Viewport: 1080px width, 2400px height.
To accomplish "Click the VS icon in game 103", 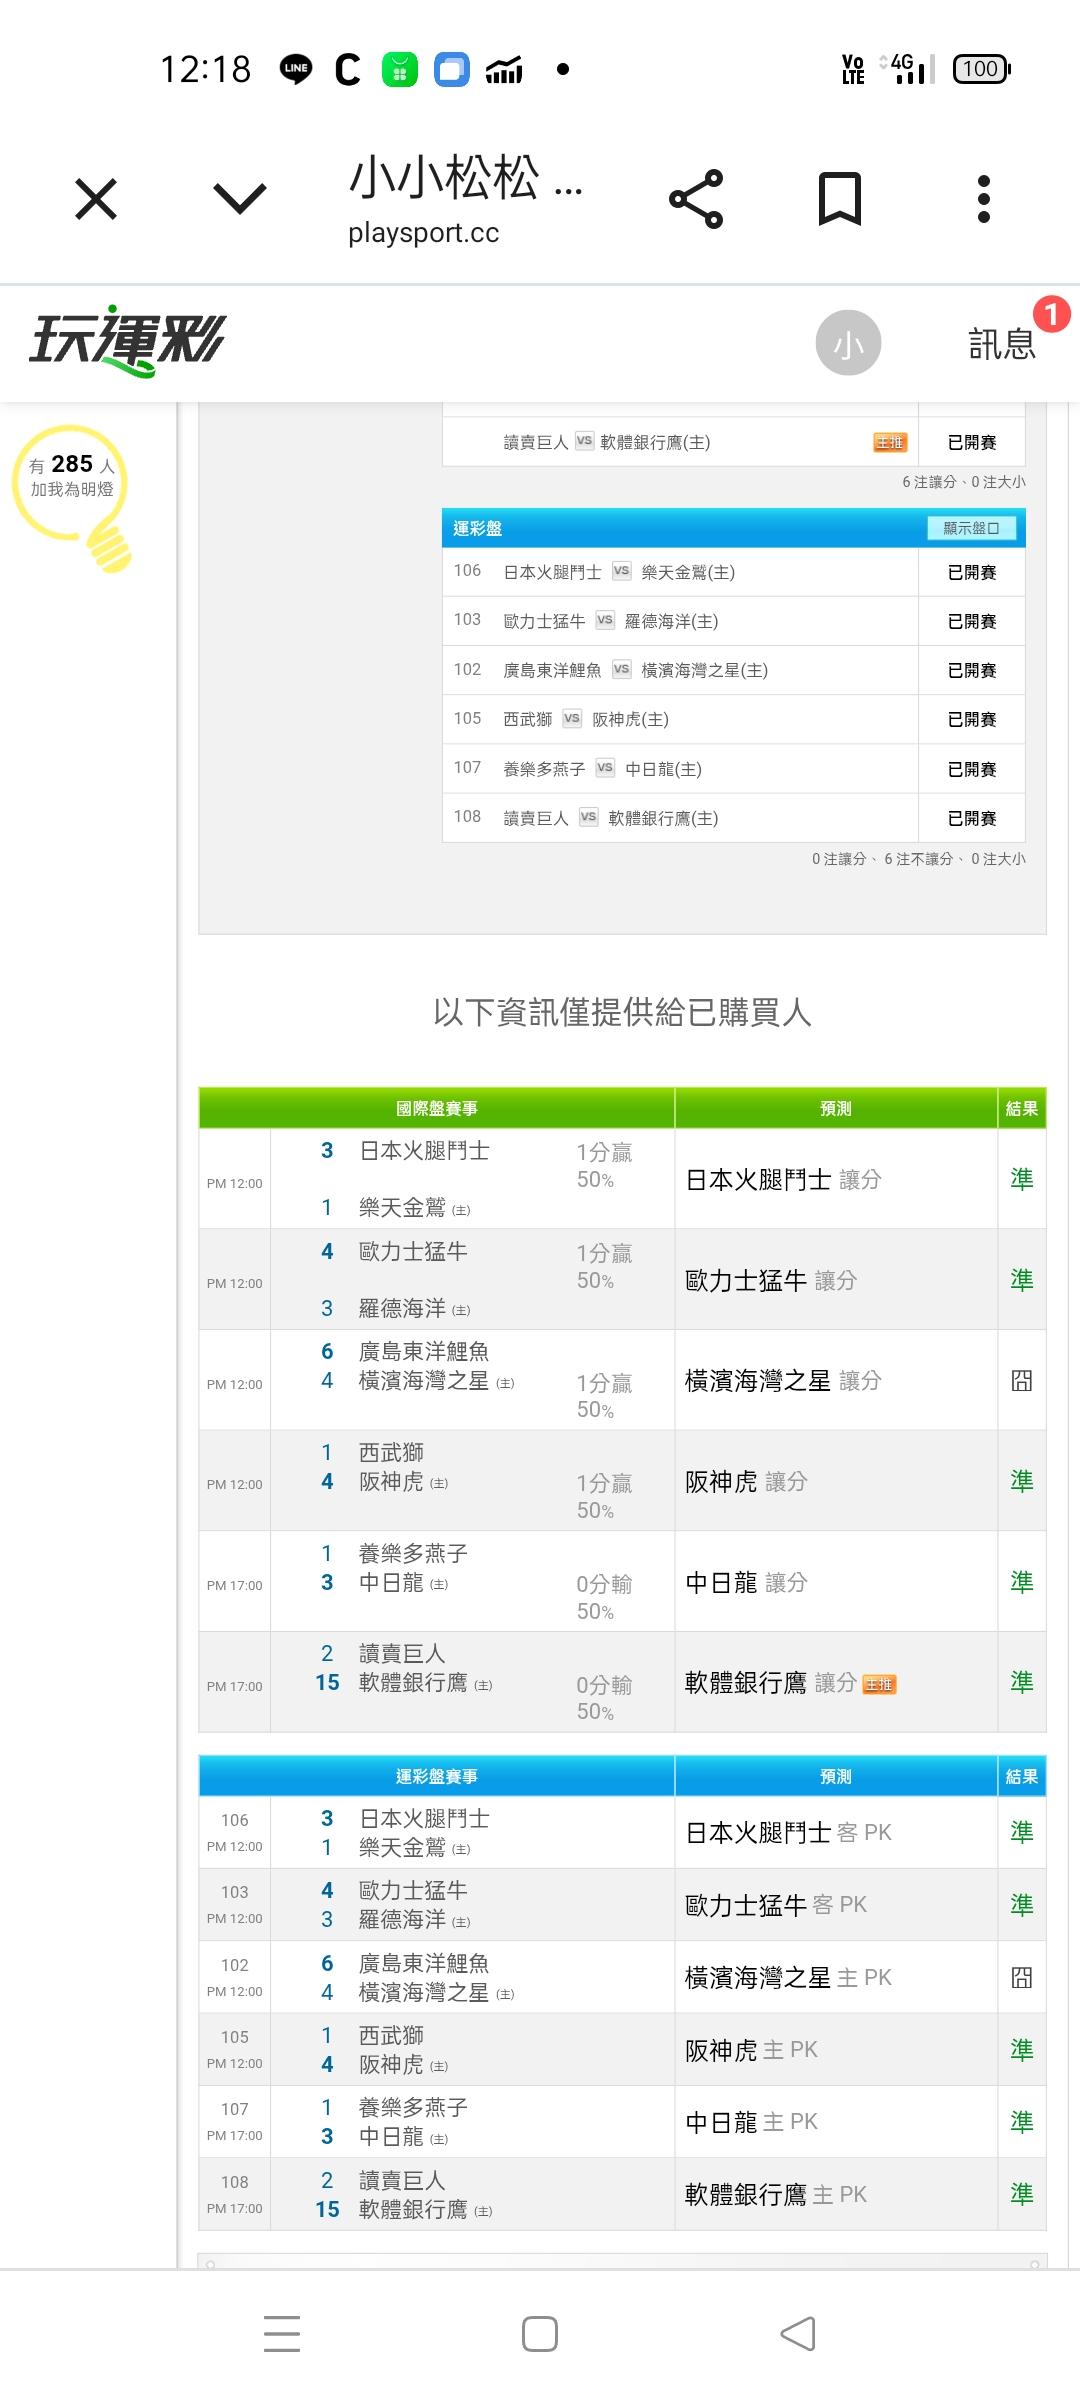I will click(605, 620).
